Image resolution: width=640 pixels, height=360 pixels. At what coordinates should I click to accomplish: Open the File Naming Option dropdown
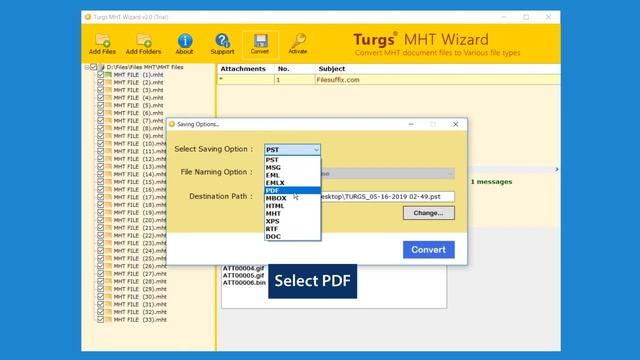coord(388,173)
